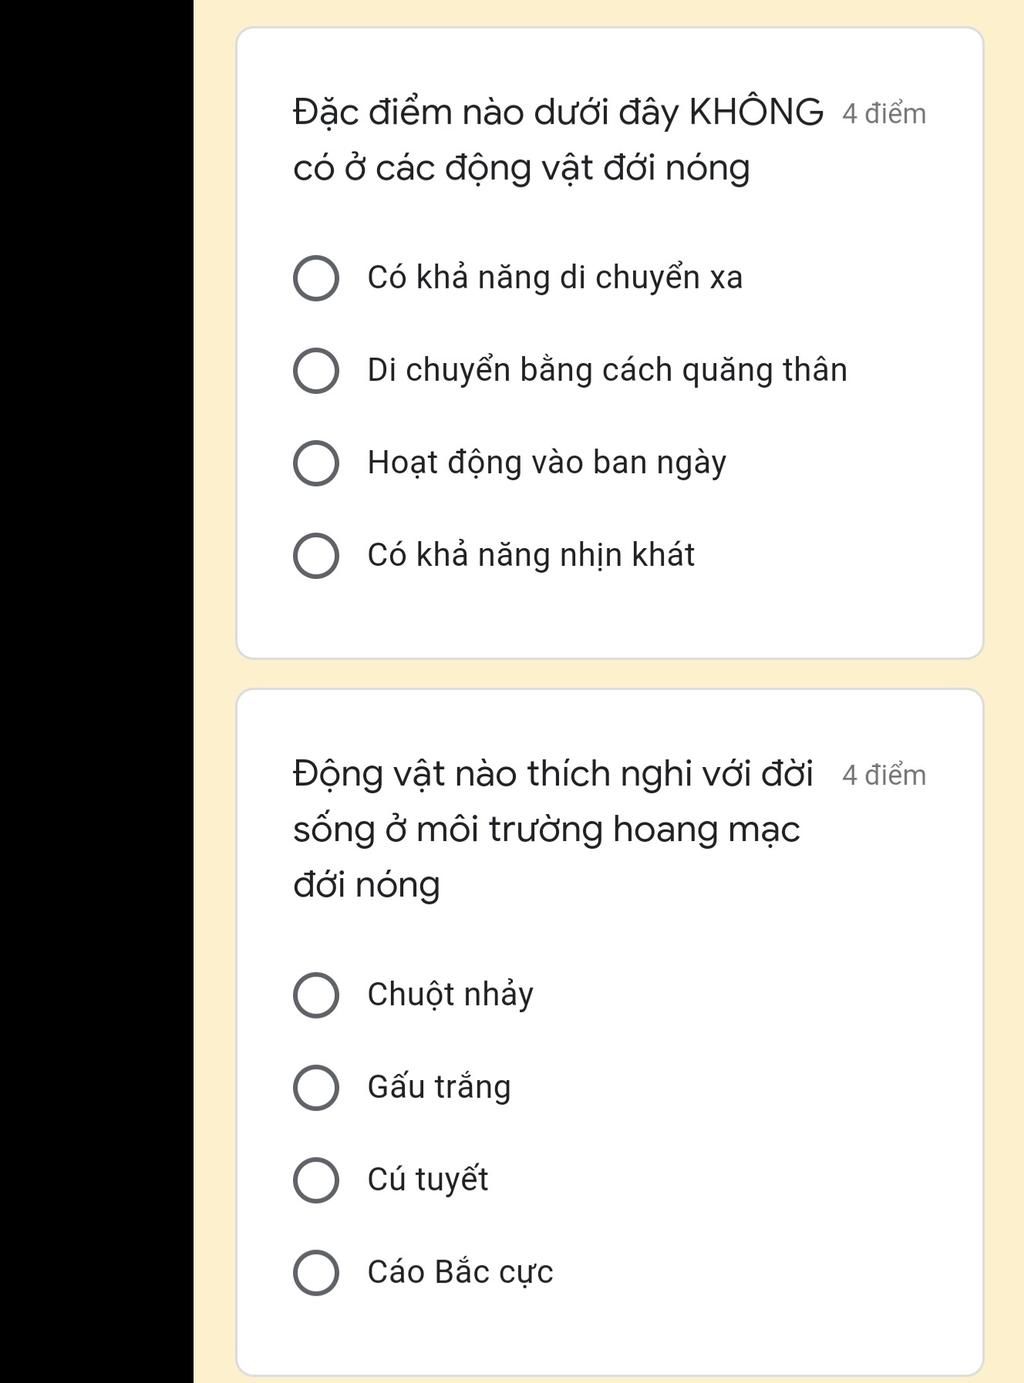
Task: Choose the 'Di chuyển bằng cách quăng thân' radio circle
Action: click(316, 371)
